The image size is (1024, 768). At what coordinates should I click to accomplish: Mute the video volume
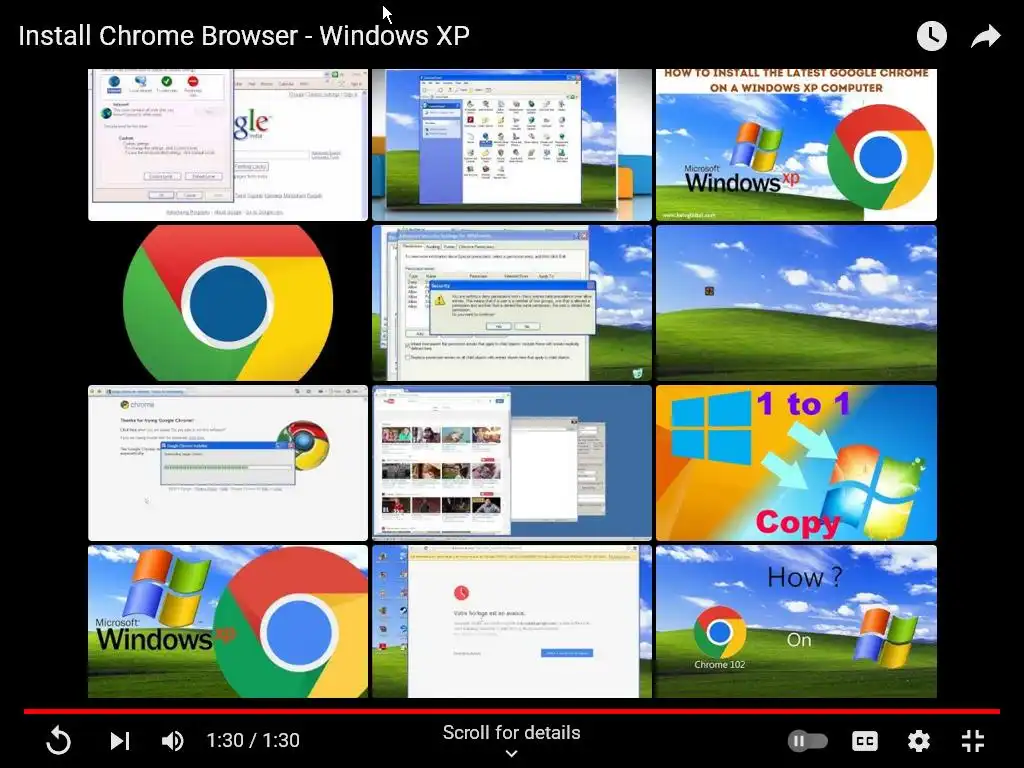[x=173, y=741]
